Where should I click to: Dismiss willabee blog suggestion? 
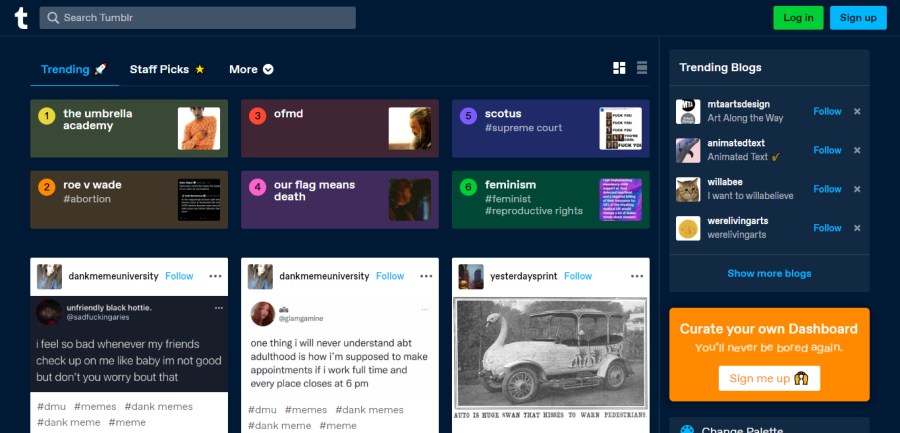pyautogui.click(x=857, y=189)
